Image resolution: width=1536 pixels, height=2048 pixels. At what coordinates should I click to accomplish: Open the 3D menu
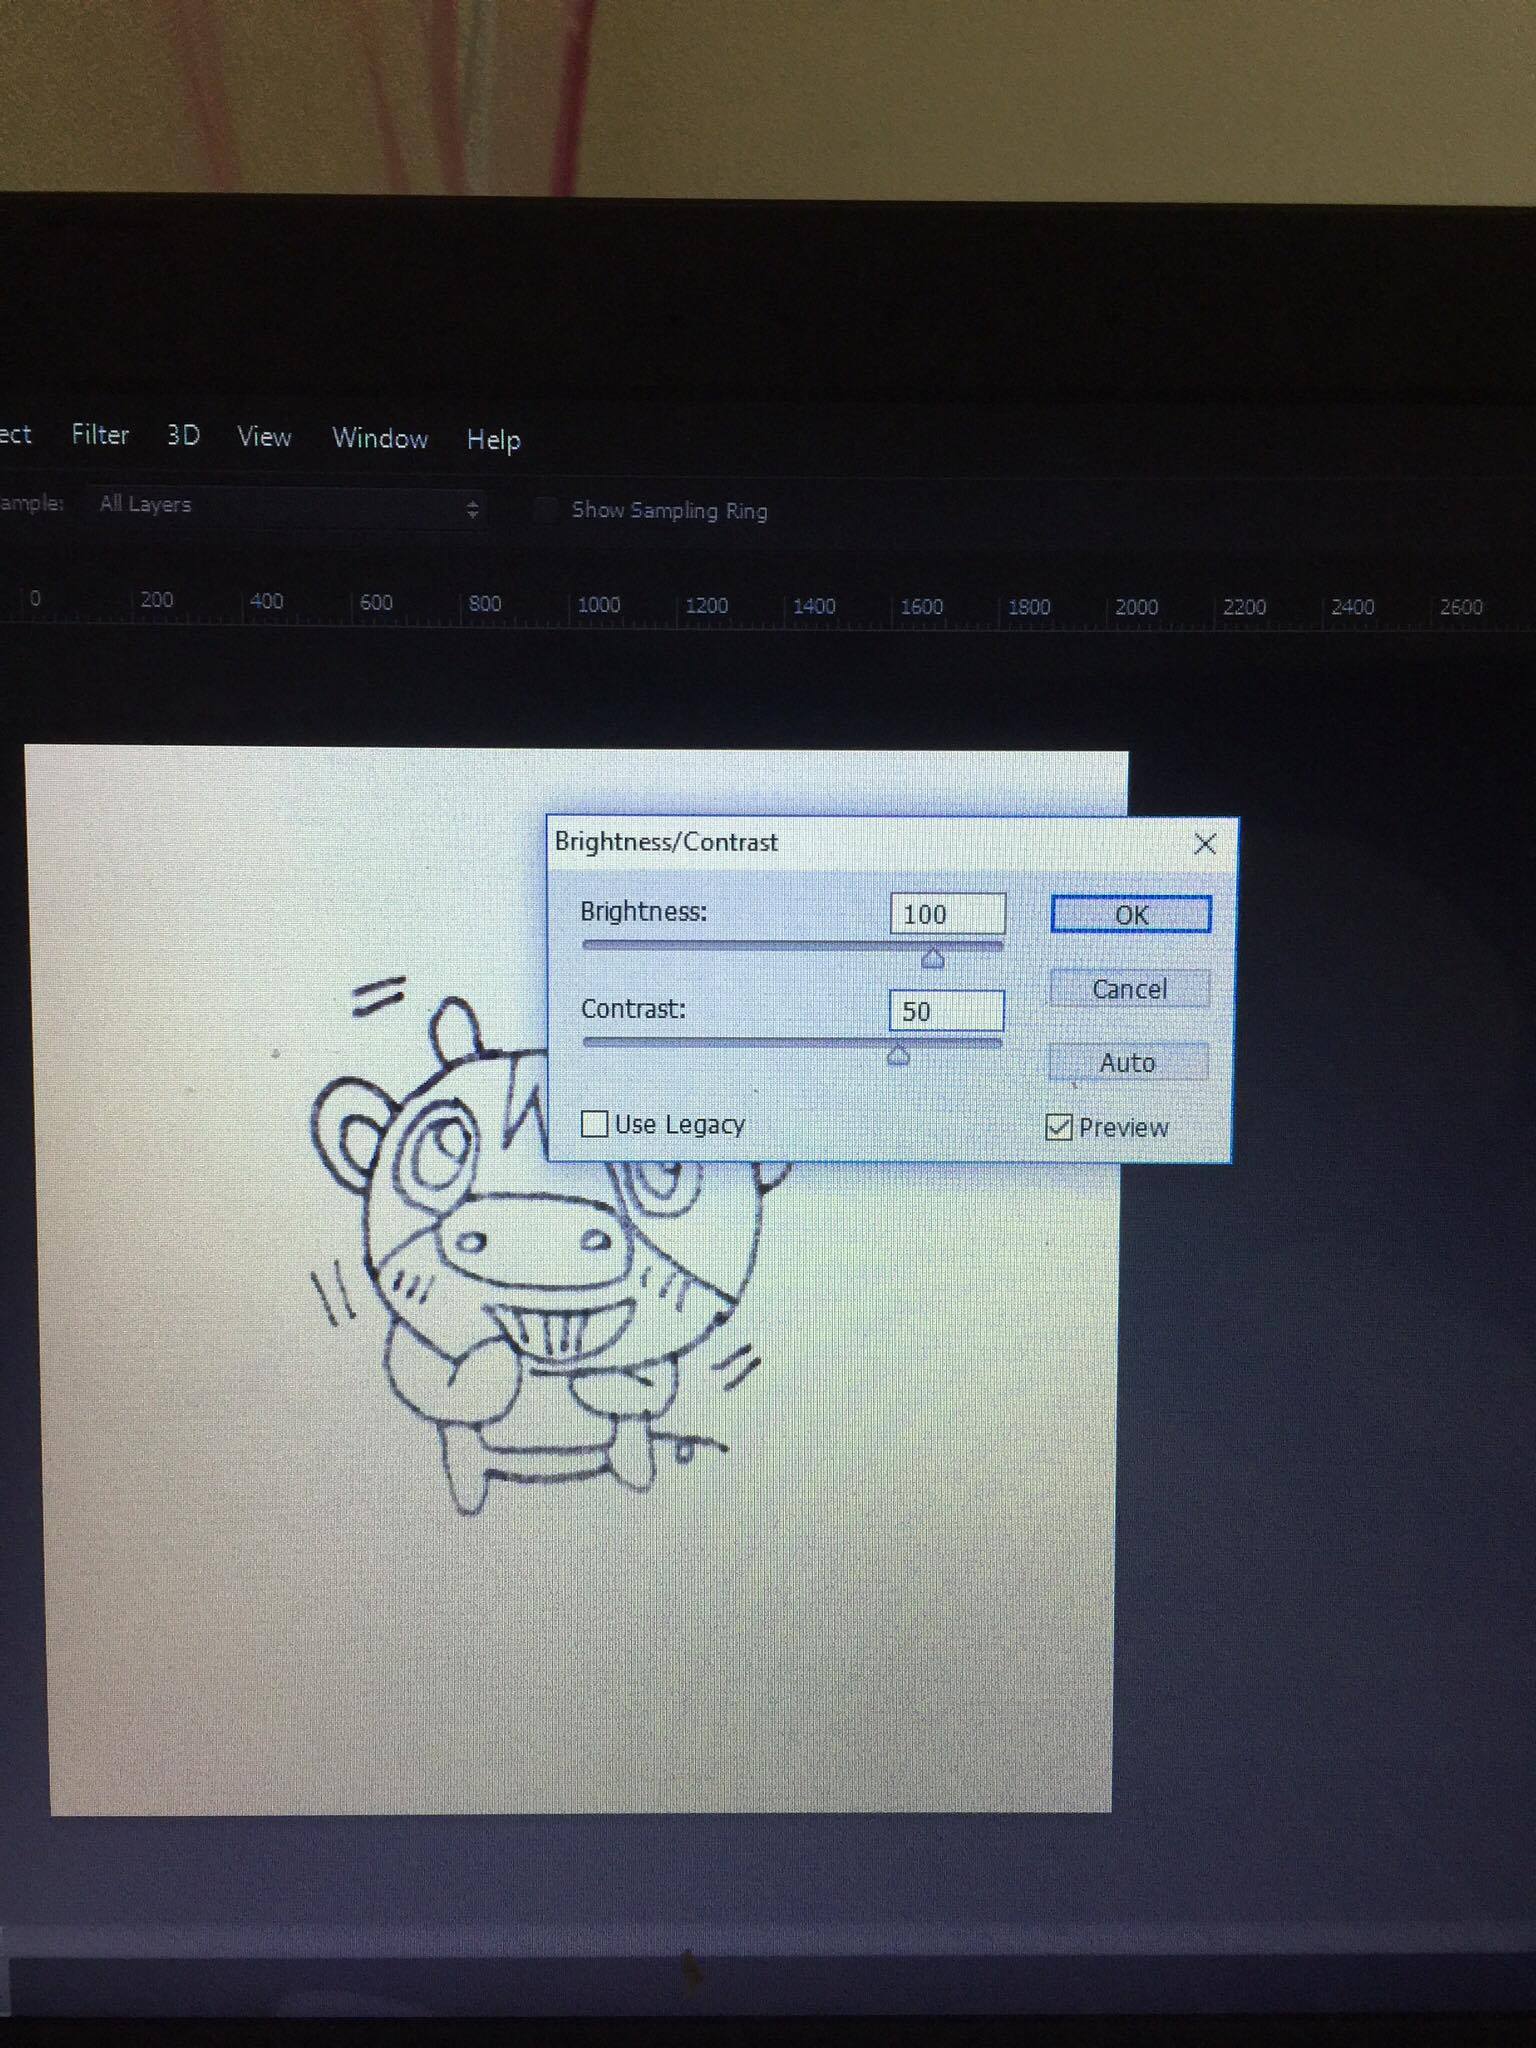pos(183,435)
